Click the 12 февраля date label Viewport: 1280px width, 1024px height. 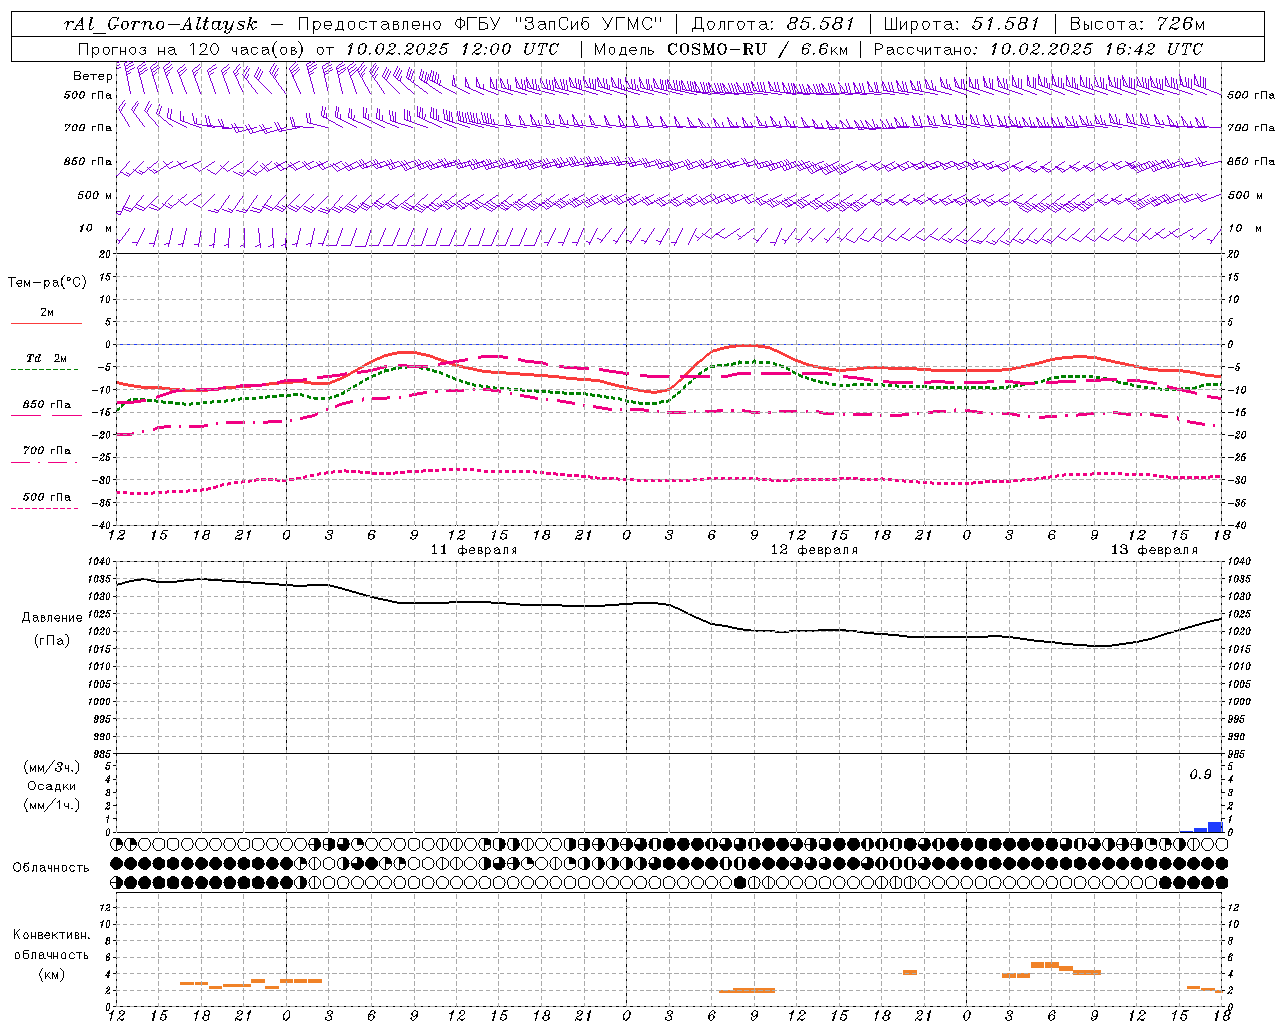[814, 550]
